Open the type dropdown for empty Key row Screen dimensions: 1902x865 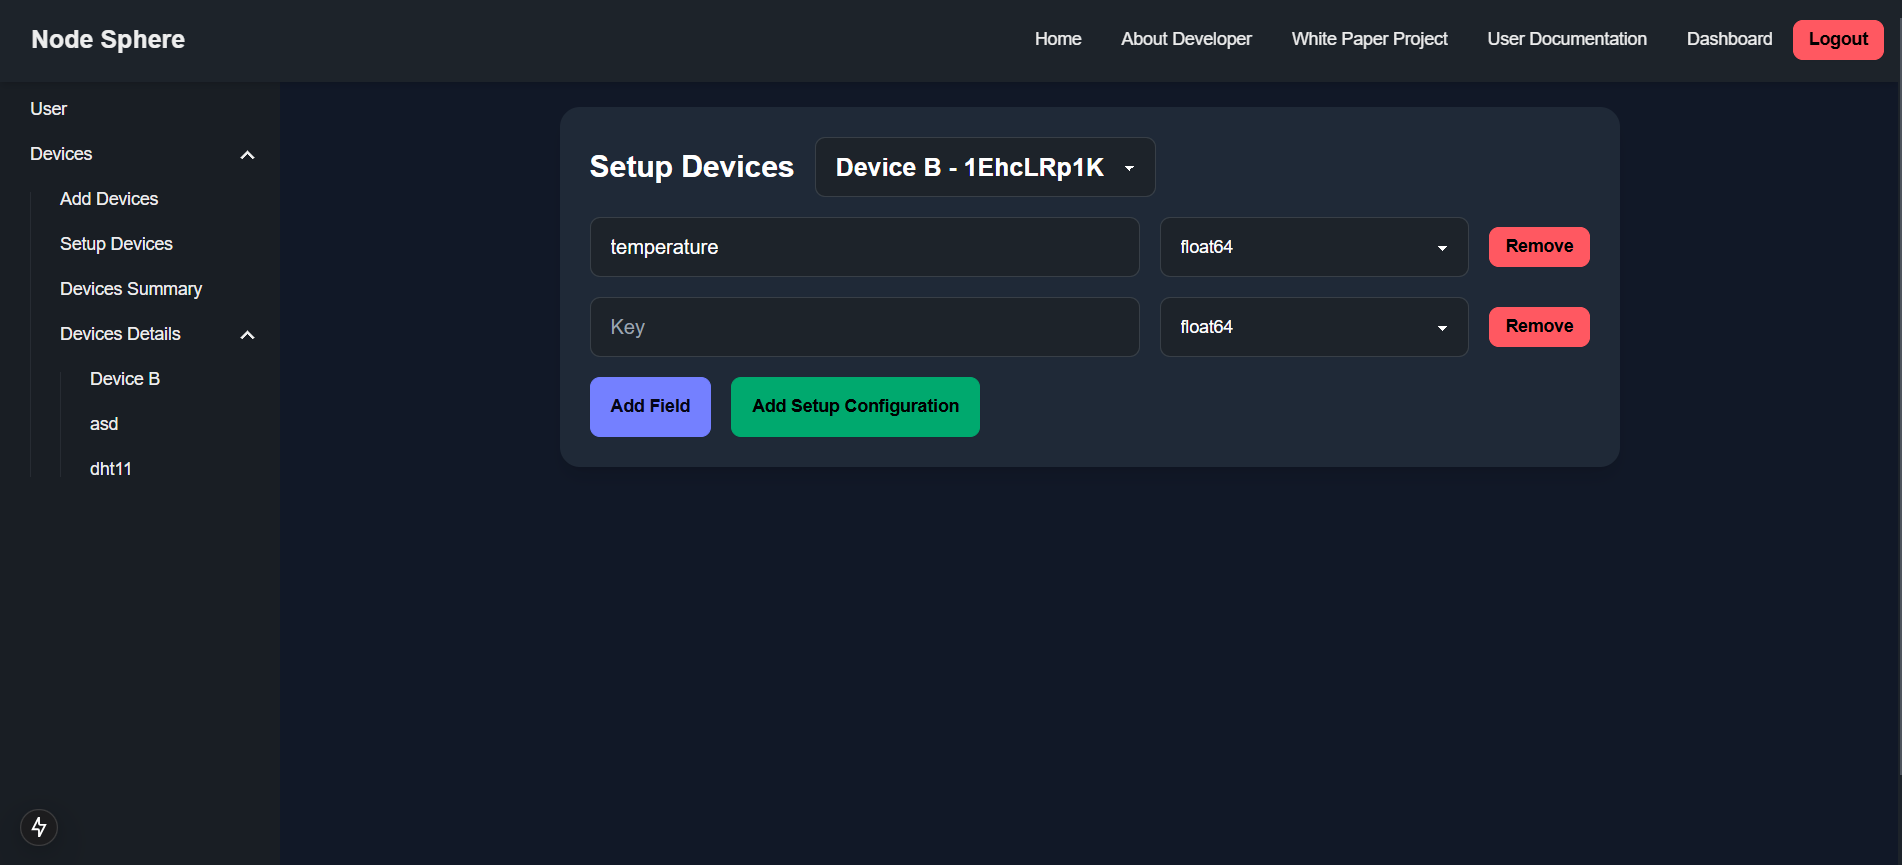[1313, 327]
